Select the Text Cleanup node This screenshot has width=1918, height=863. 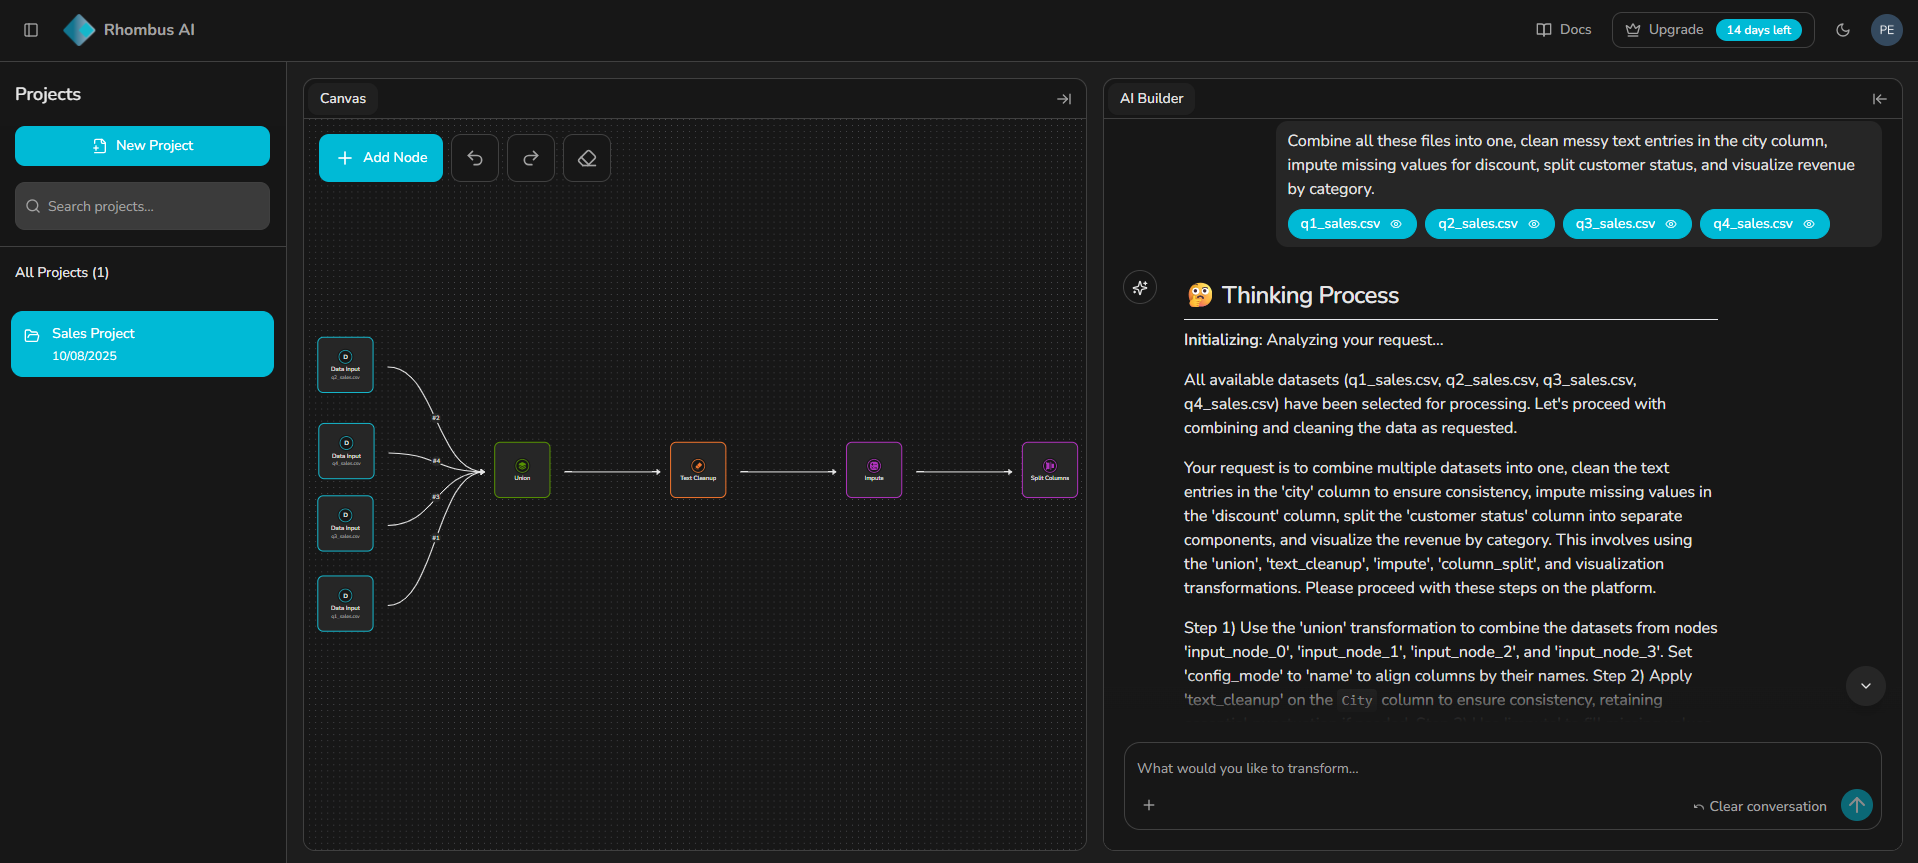(698, 470)
